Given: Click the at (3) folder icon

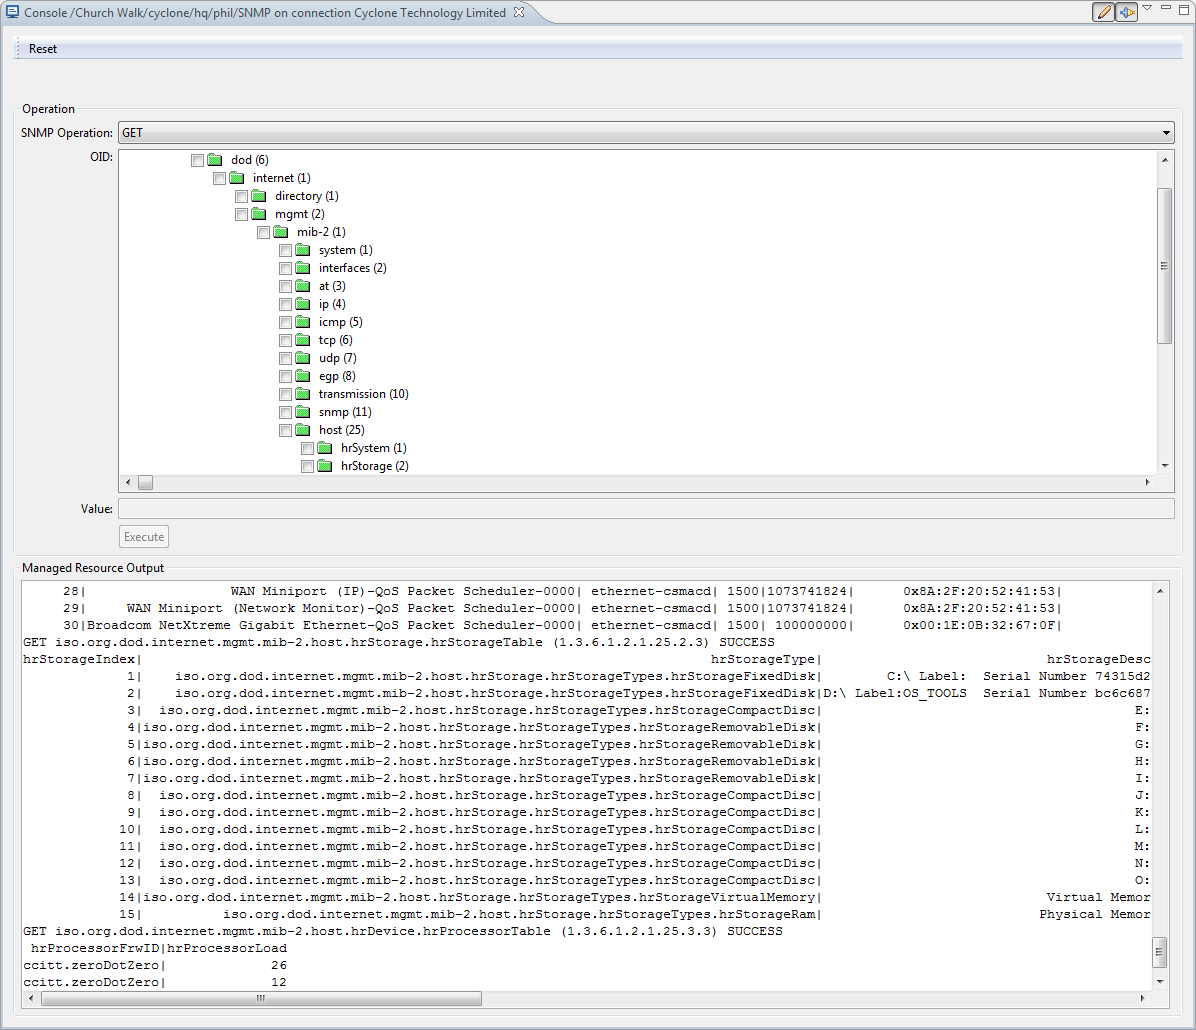Looking at the screenshot, I should (x=303, y=286).
